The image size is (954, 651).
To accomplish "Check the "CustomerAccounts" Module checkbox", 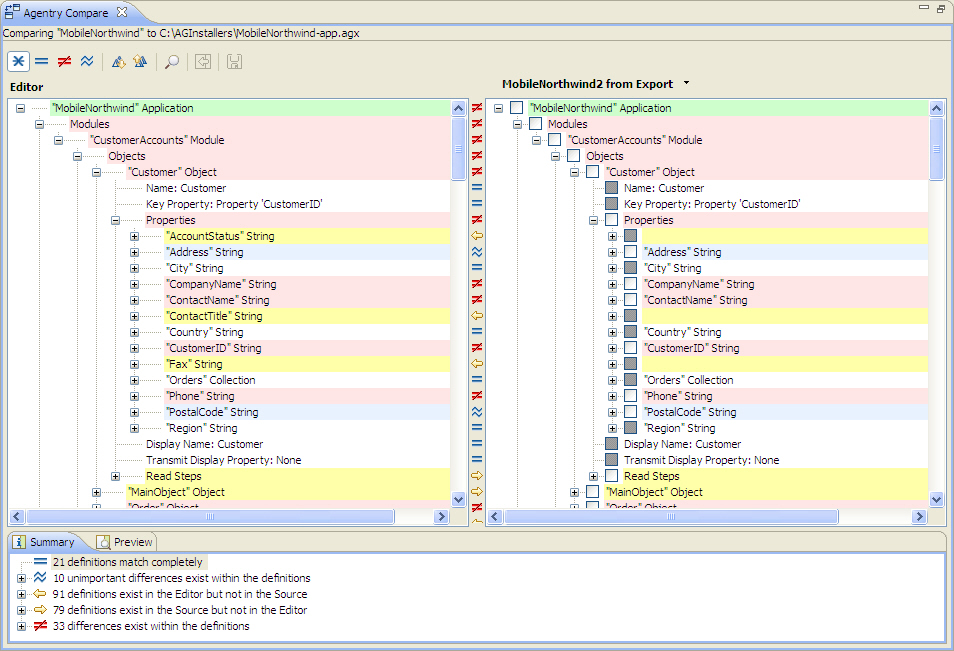I will coord(555,140).
